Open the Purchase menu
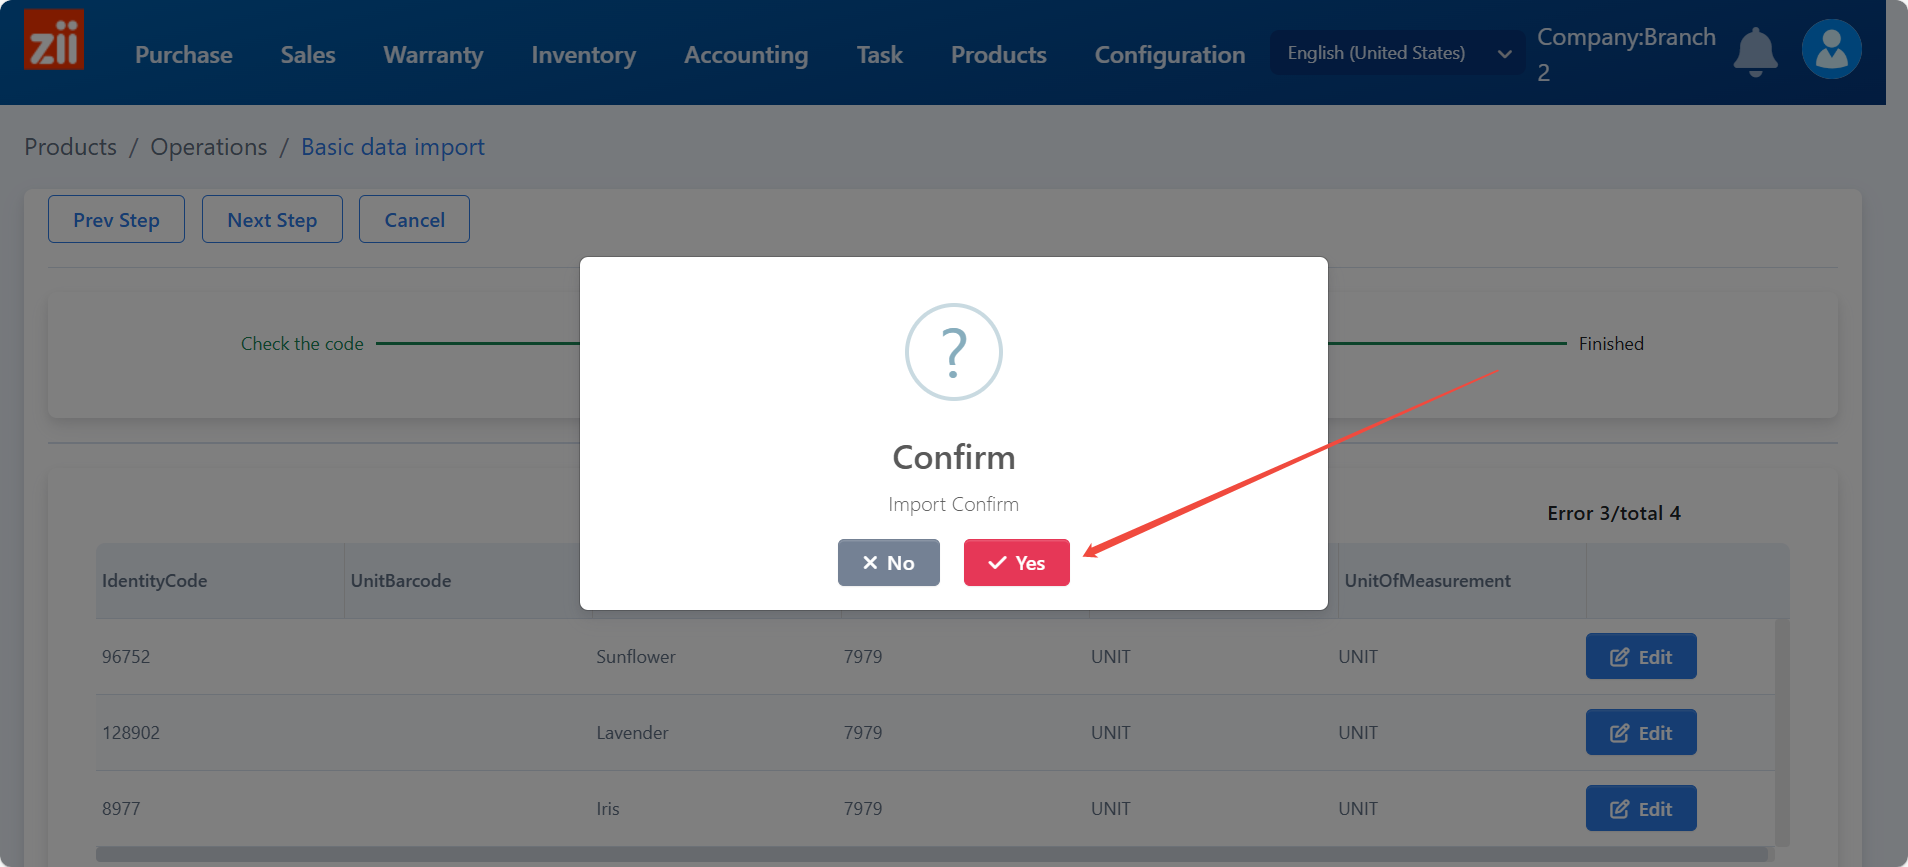 pos(184,55)
